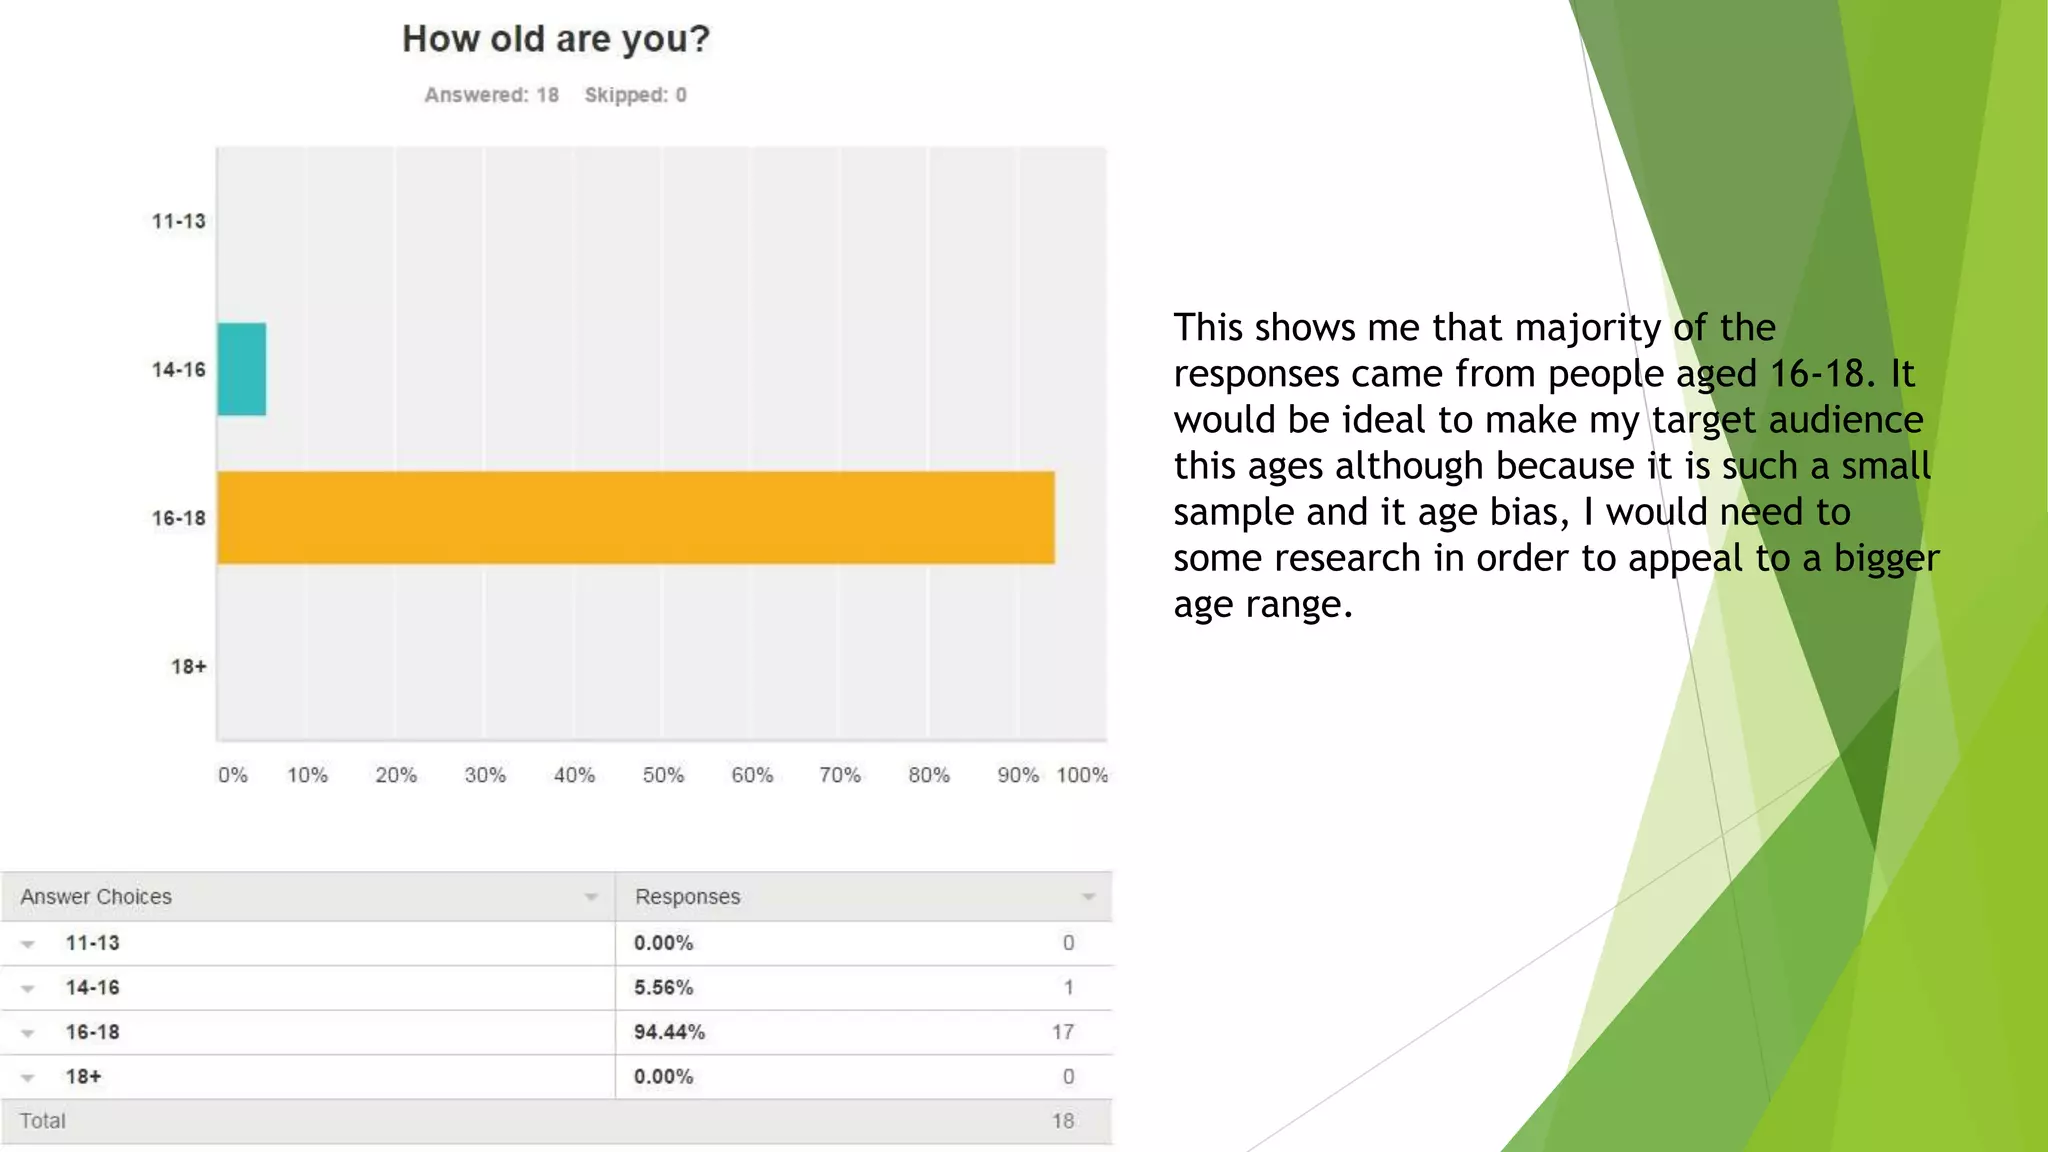Click the Responses header text

[x=688, y=897]
